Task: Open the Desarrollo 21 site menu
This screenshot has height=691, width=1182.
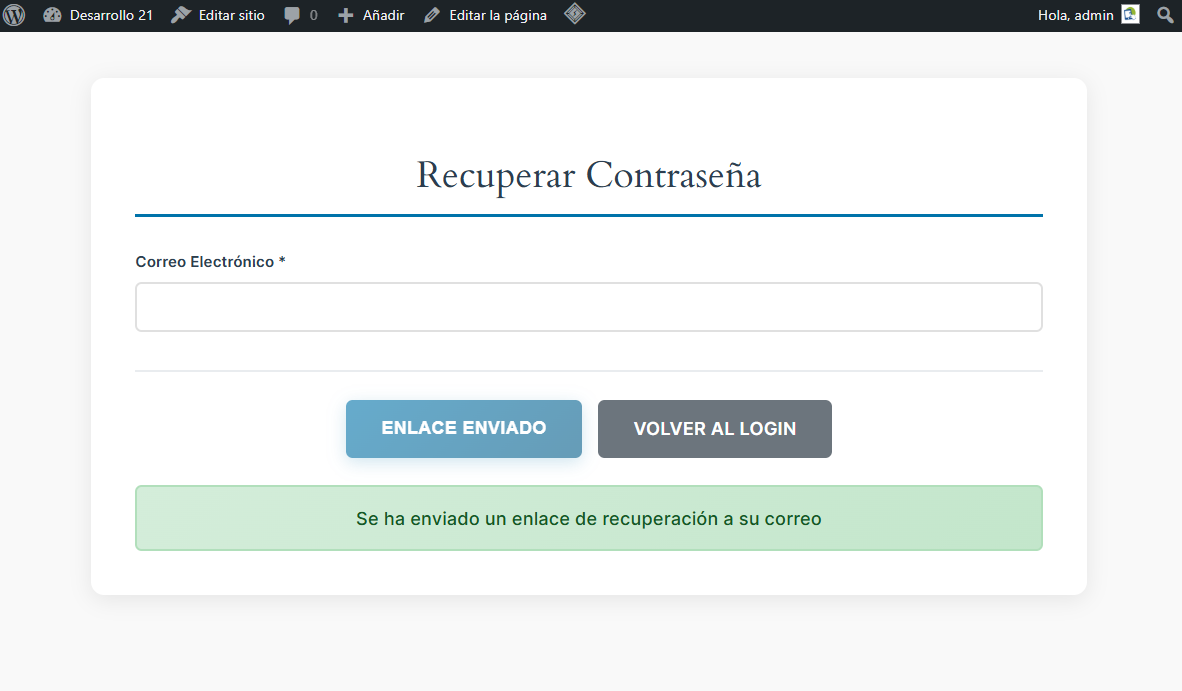Action: [111, 15]
